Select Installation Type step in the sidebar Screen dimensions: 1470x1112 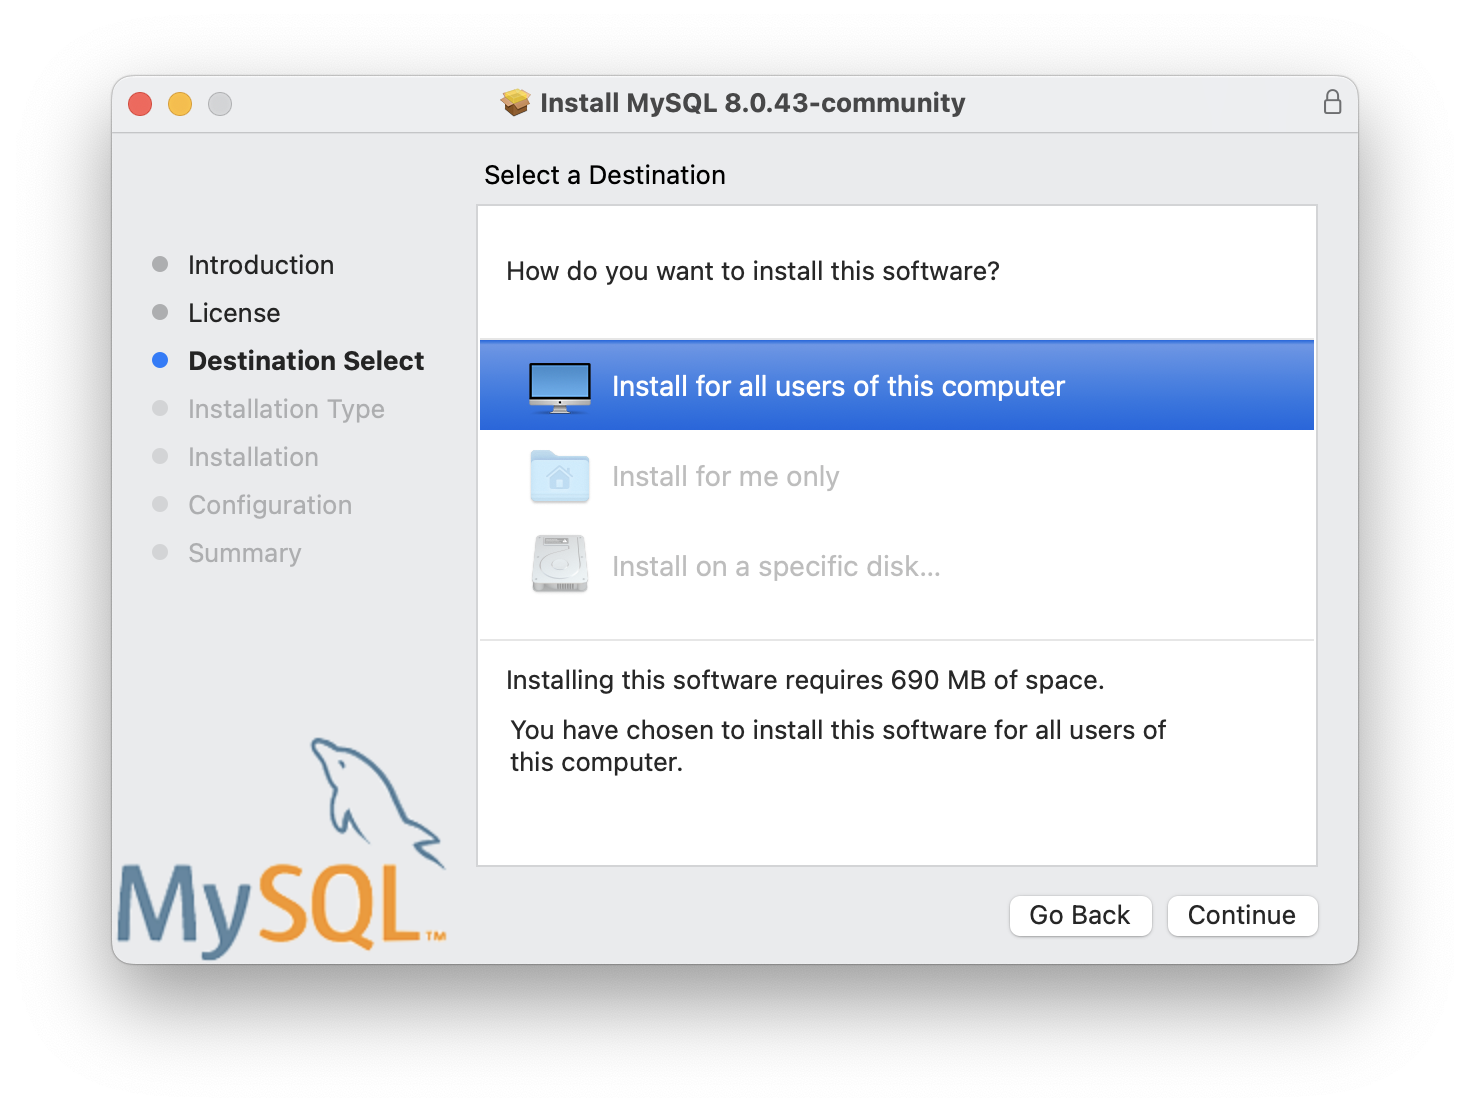coord(286,409)
